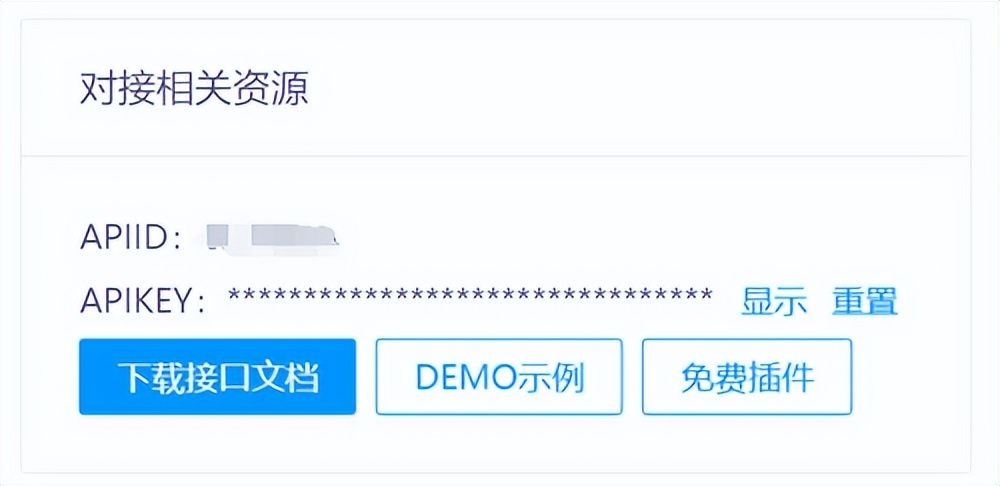Select the first asterisk of APIKEY
The image size is (1000, 486).
pos(234,295)
